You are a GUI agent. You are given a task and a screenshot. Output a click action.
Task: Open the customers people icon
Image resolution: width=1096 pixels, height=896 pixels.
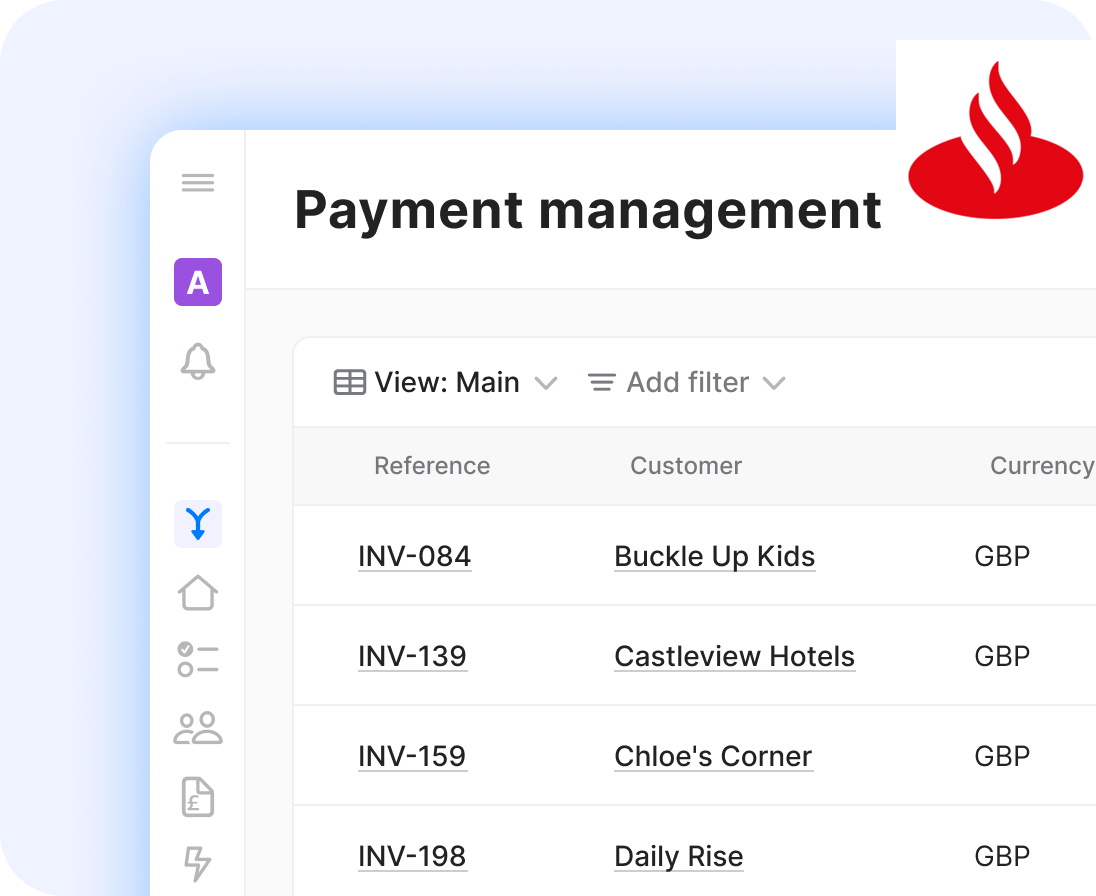pyautogui.click(x=198, y=728)
